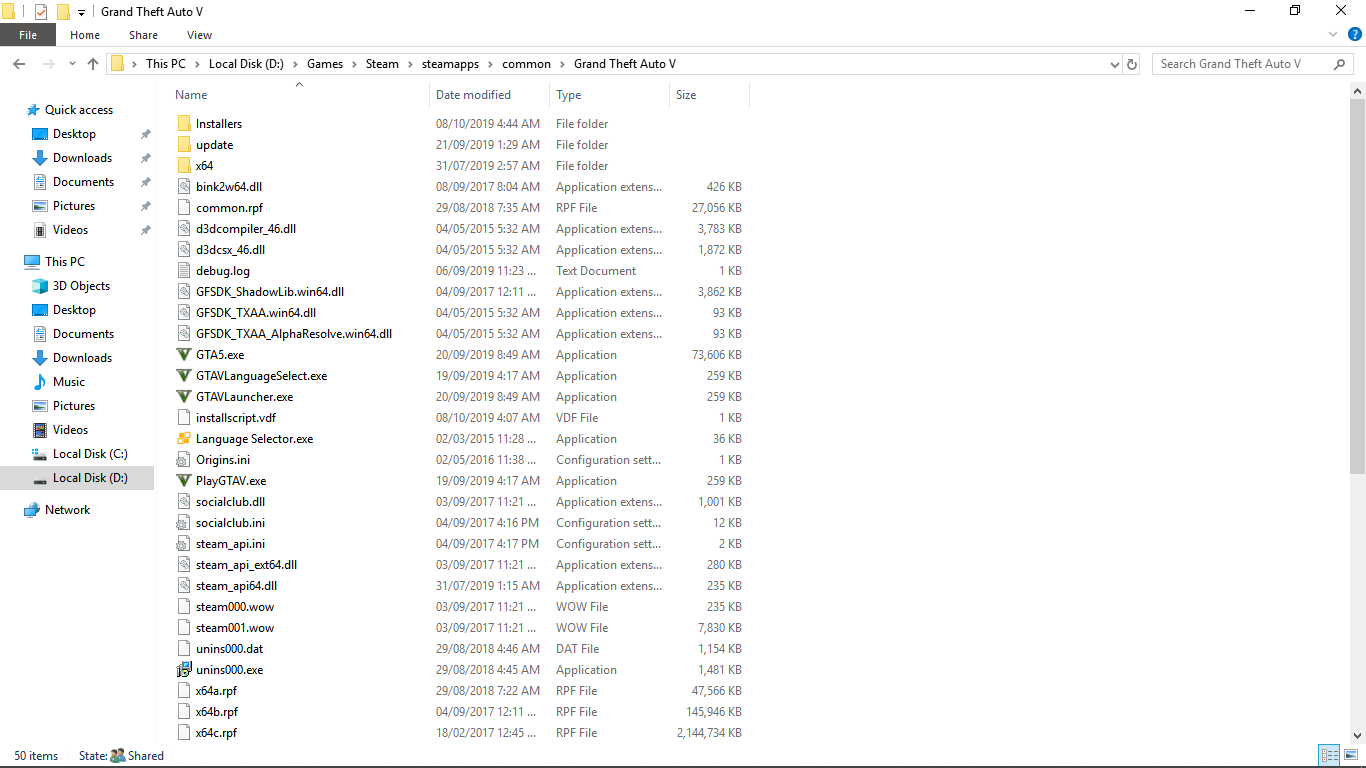This screenshot has width=1366, height=768.
Task: Sort by the Type column header
Action: (610, 95)
